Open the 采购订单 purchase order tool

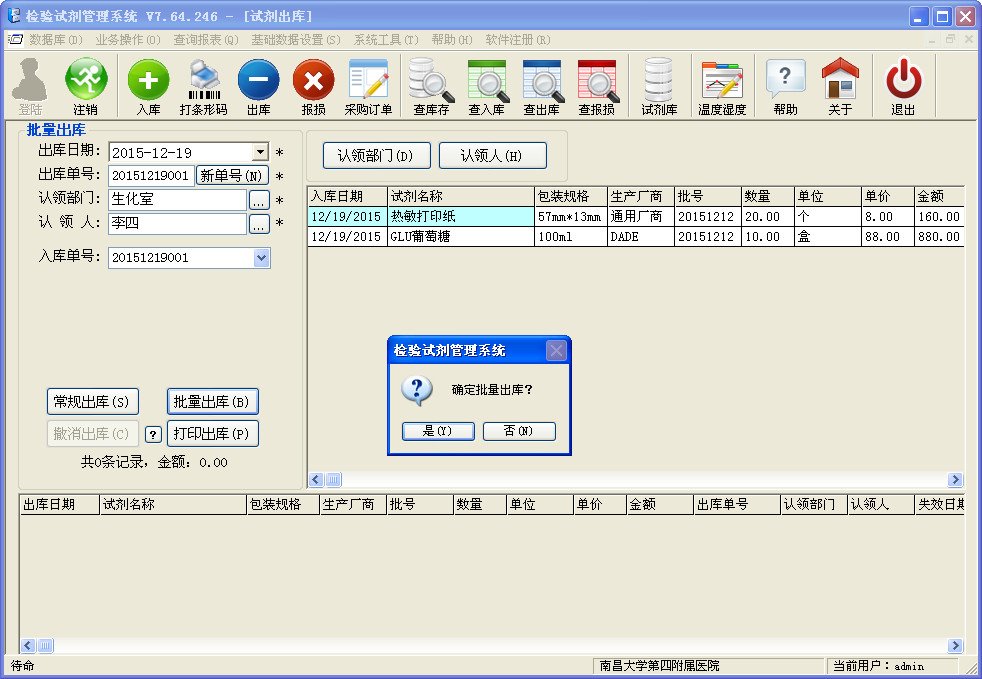[x=368, y=86]
